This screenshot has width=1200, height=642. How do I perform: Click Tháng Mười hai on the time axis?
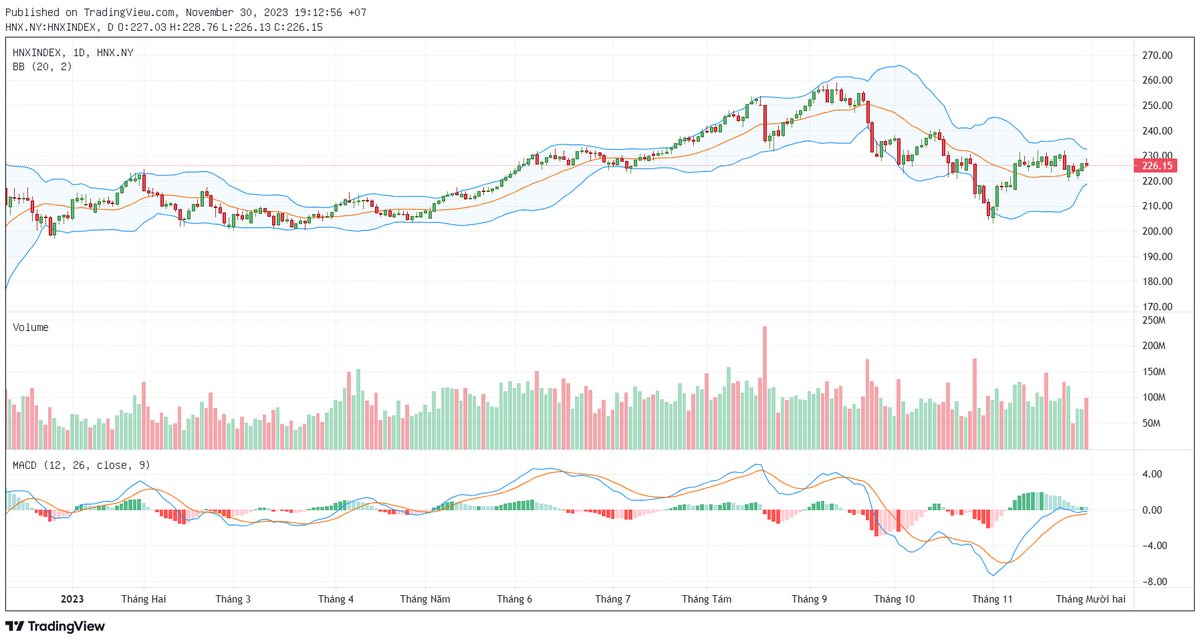coord(1092,599)
